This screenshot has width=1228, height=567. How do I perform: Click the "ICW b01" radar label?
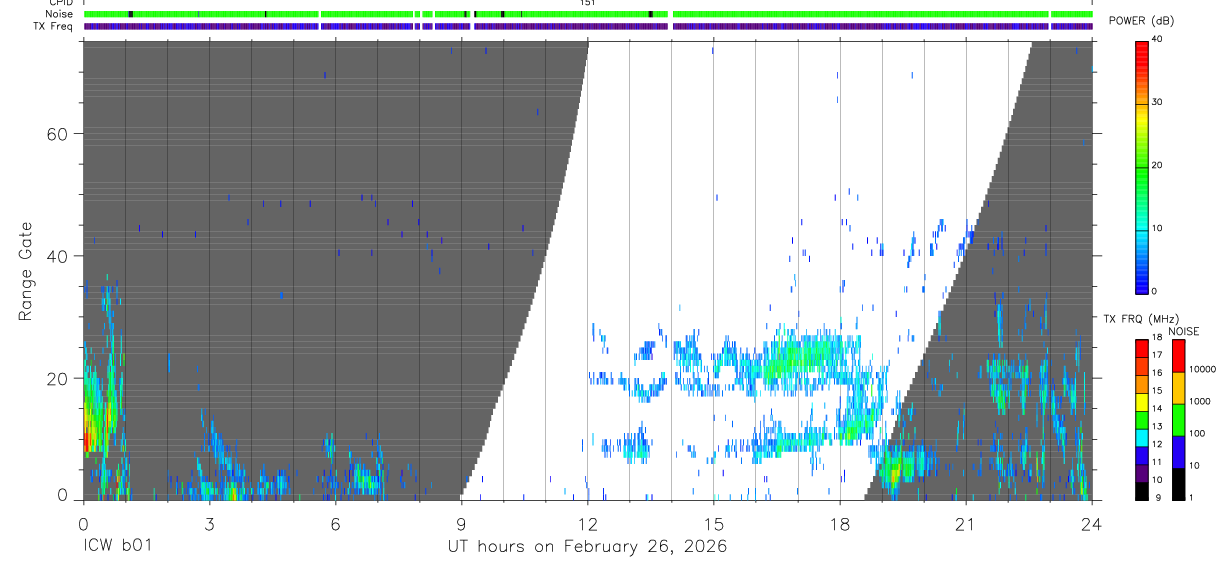tap(118, 547)
